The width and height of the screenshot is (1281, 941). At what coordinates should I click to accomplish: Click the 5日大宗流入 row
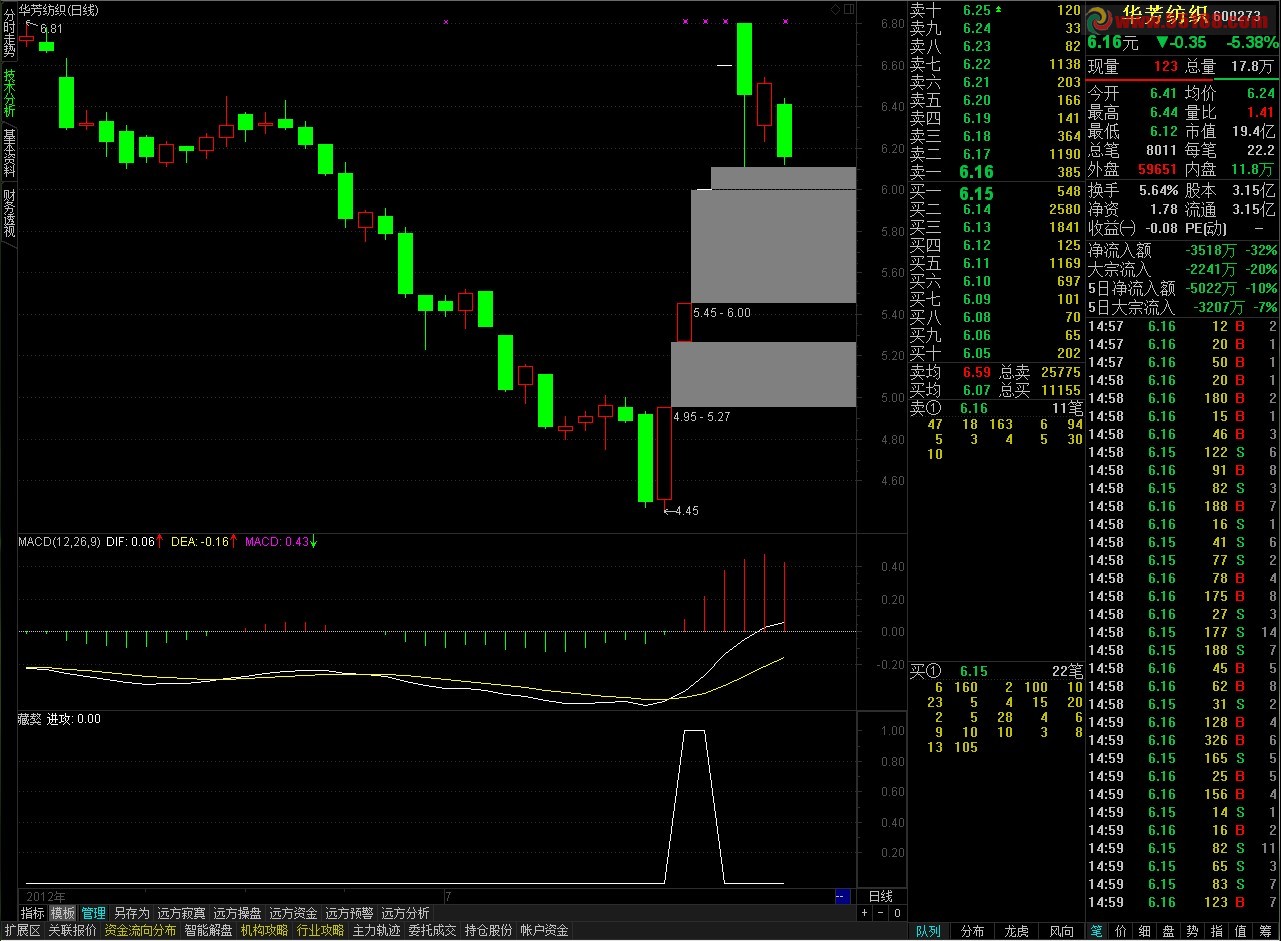tap(1183, 307)
